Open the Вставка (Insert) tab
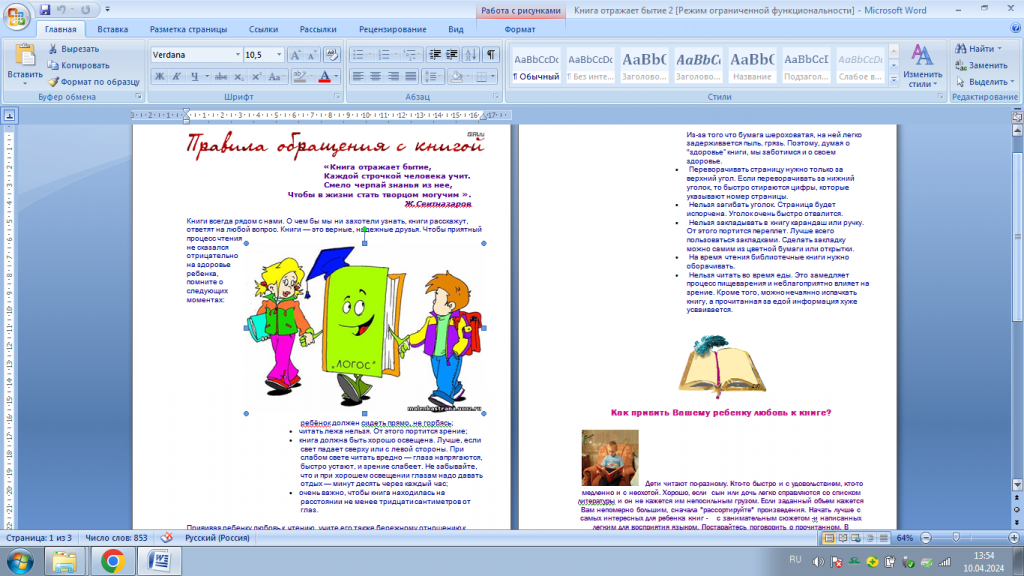Viewport: 1024px width, 576px height. 112,29
